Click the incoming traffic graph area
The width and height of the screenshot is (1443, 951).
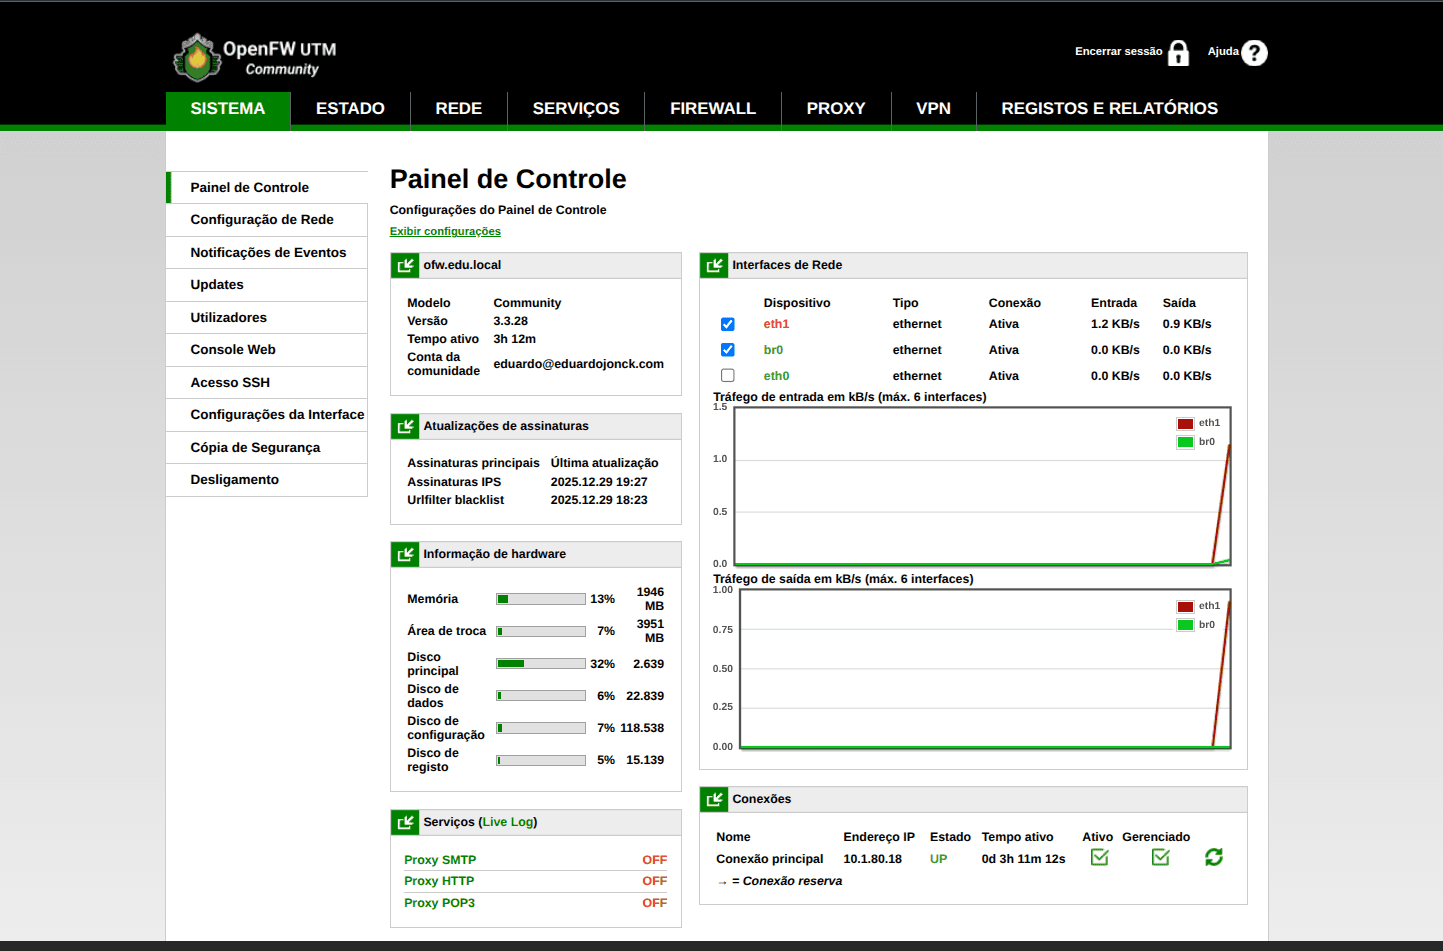pyautogui.click(x=982, y=486)
